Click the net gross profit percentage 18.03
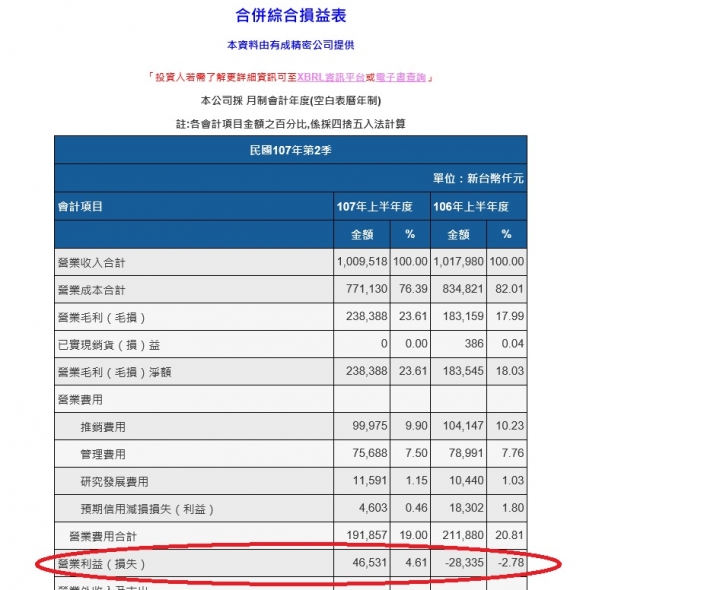This screenshot has width=720, height=590. tap(510, 371)
